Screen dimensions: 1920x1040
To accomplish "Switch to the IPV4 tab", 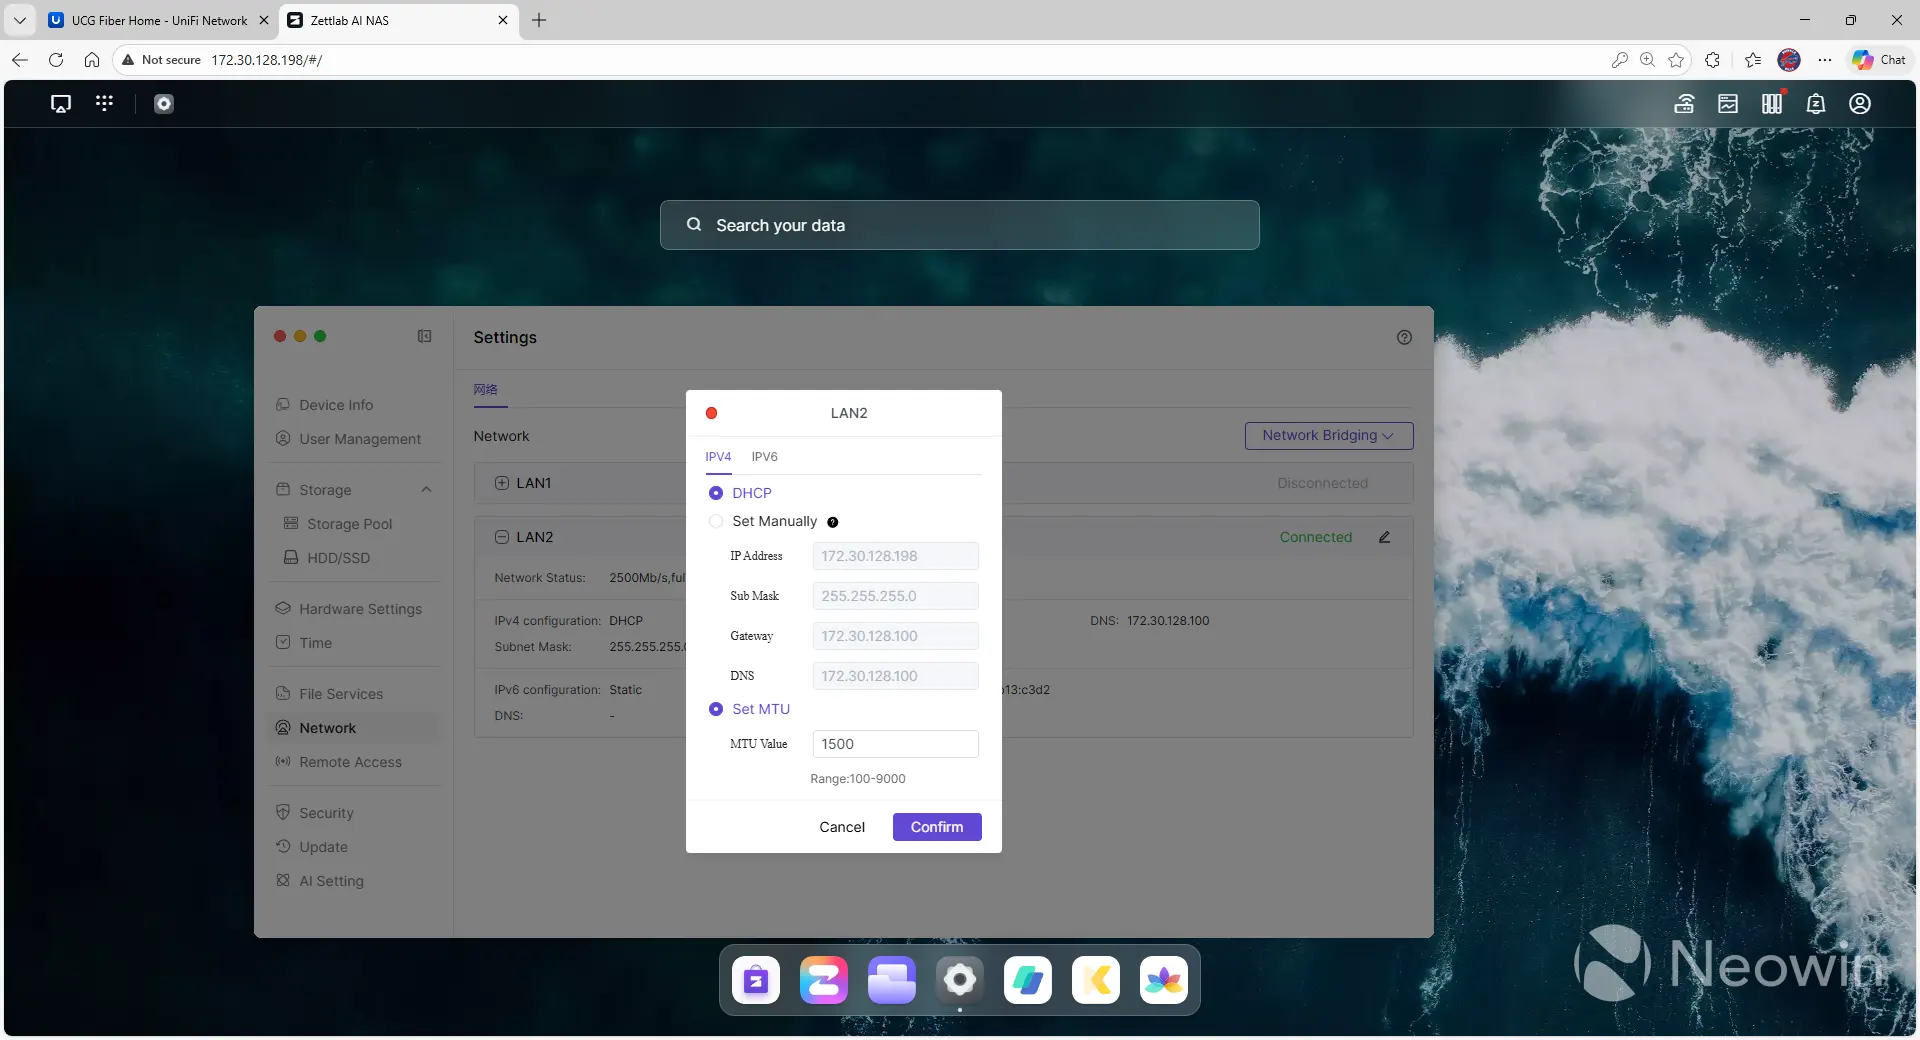I will (718, 457).
